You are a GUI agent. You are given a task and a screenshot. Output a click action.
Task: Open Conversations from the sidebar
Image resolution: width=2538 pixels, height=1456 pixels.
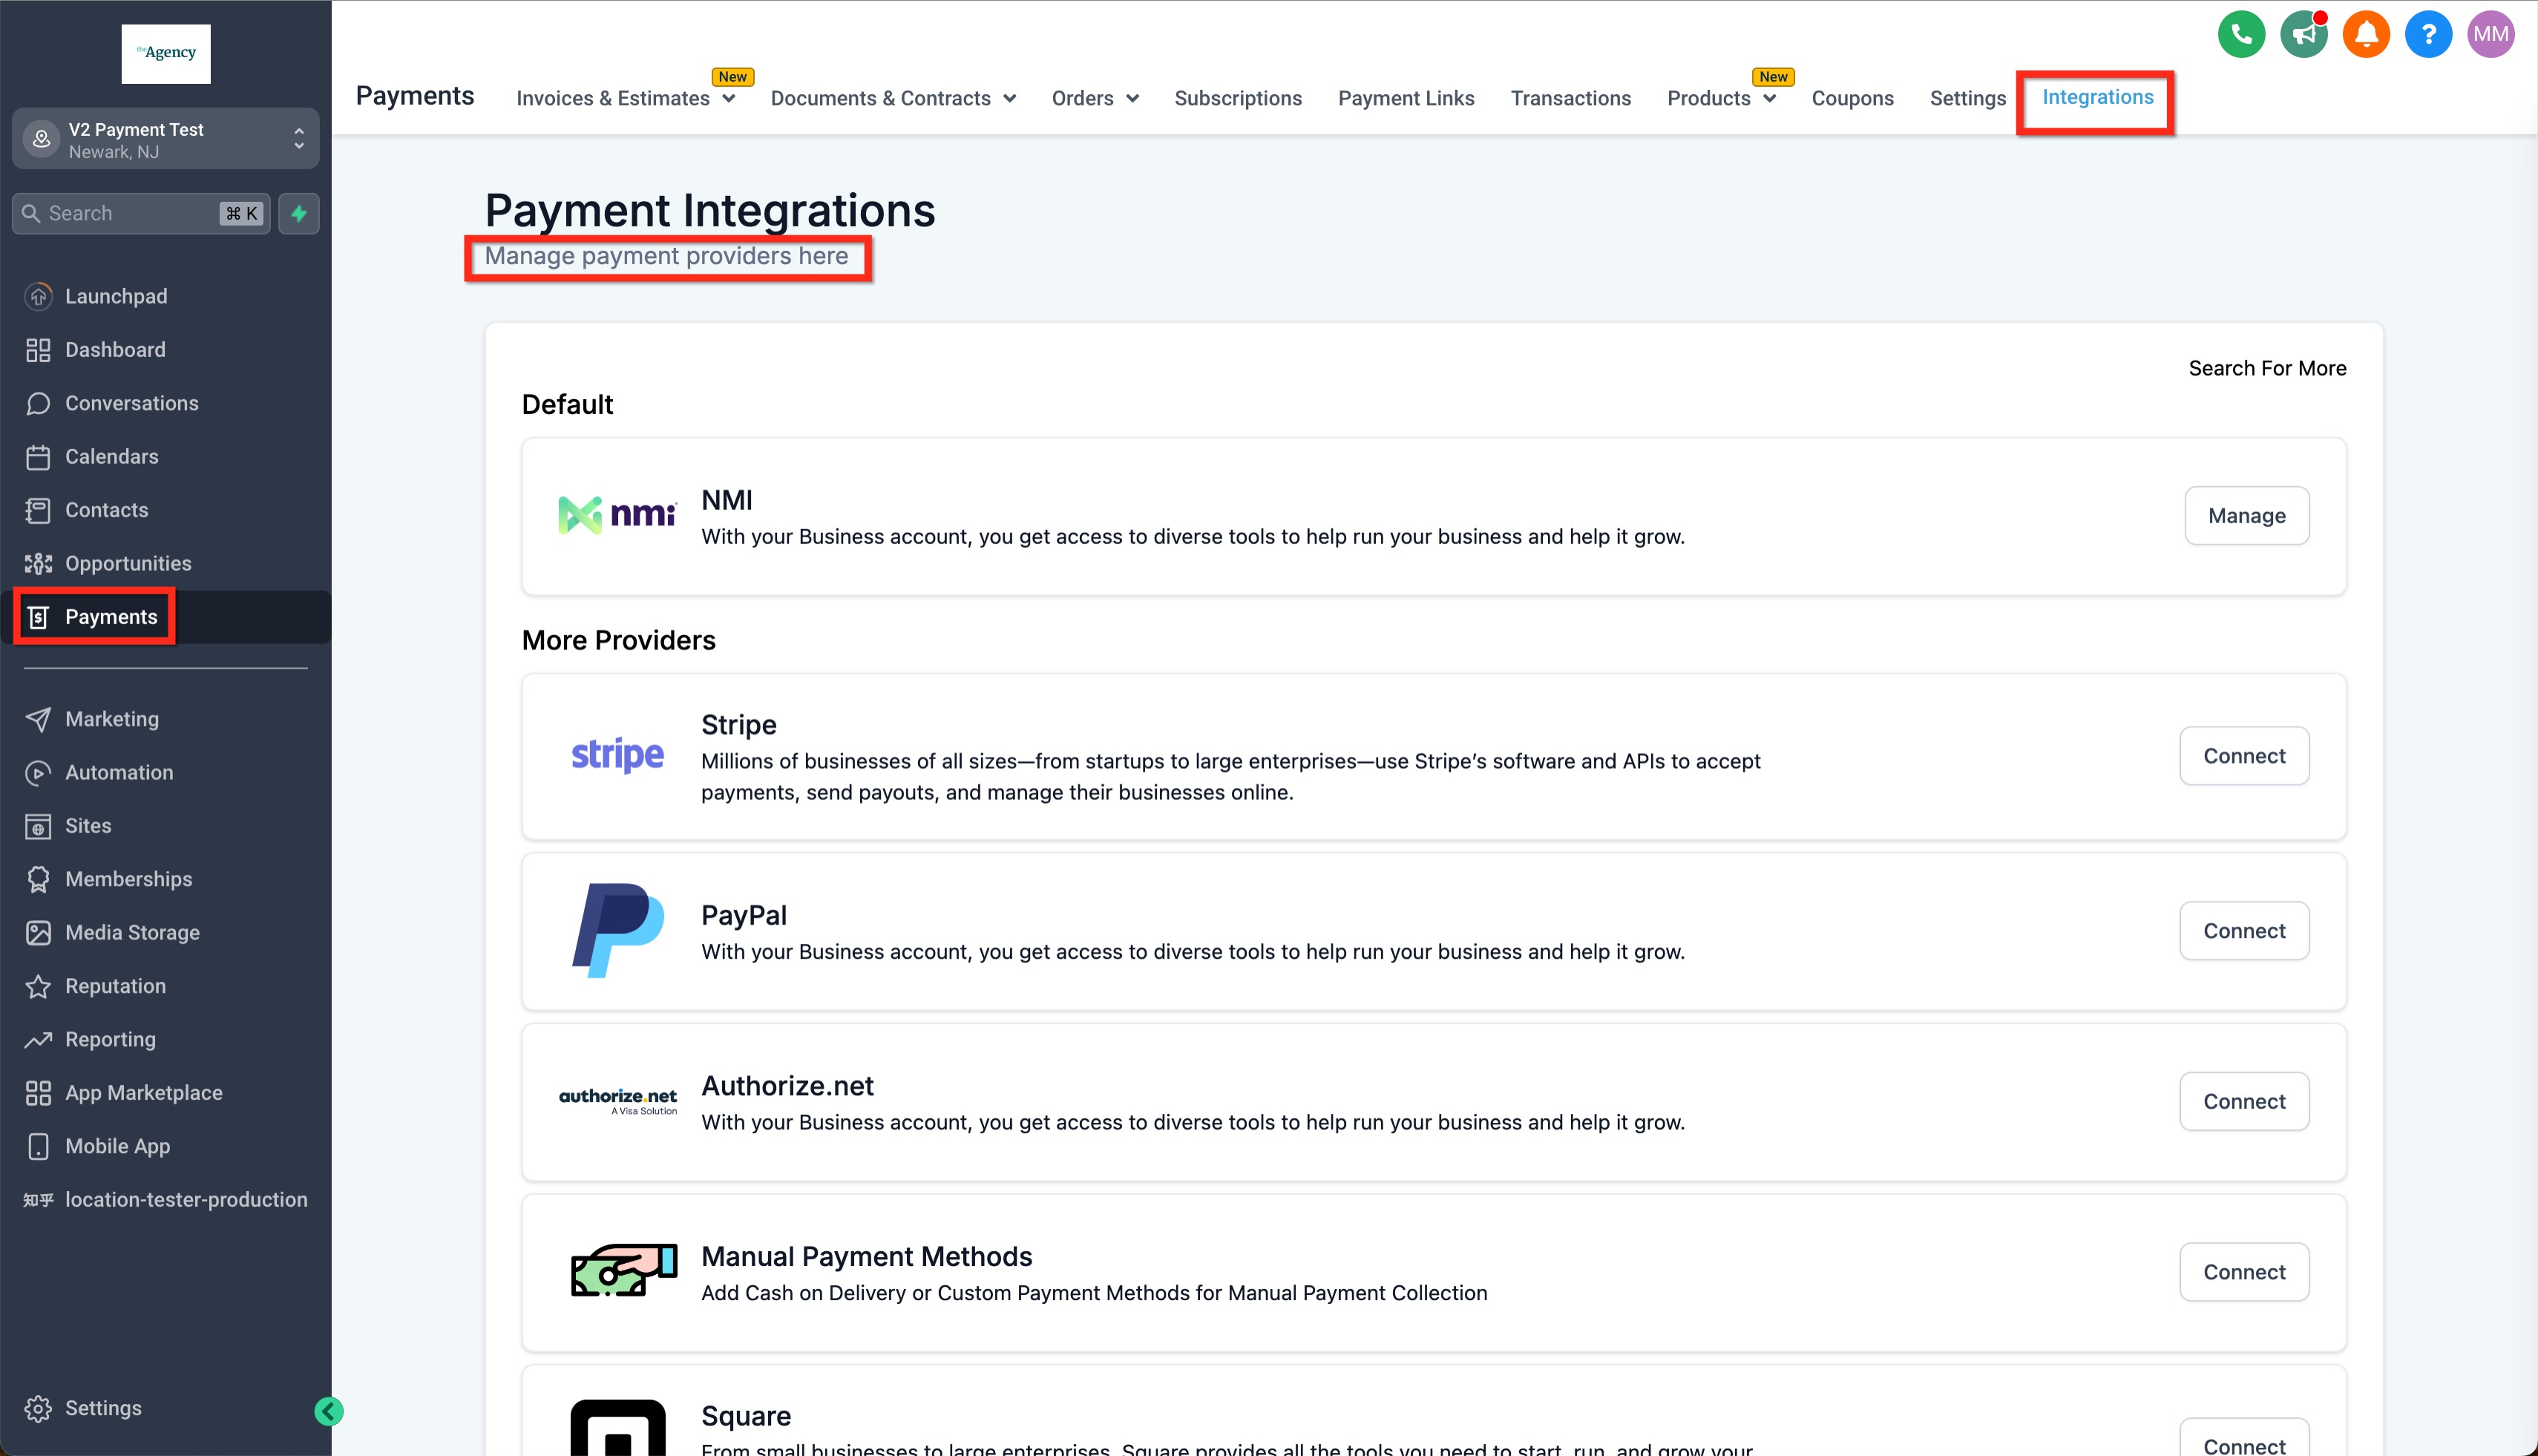pyautogui.click(x=131, y=403)
